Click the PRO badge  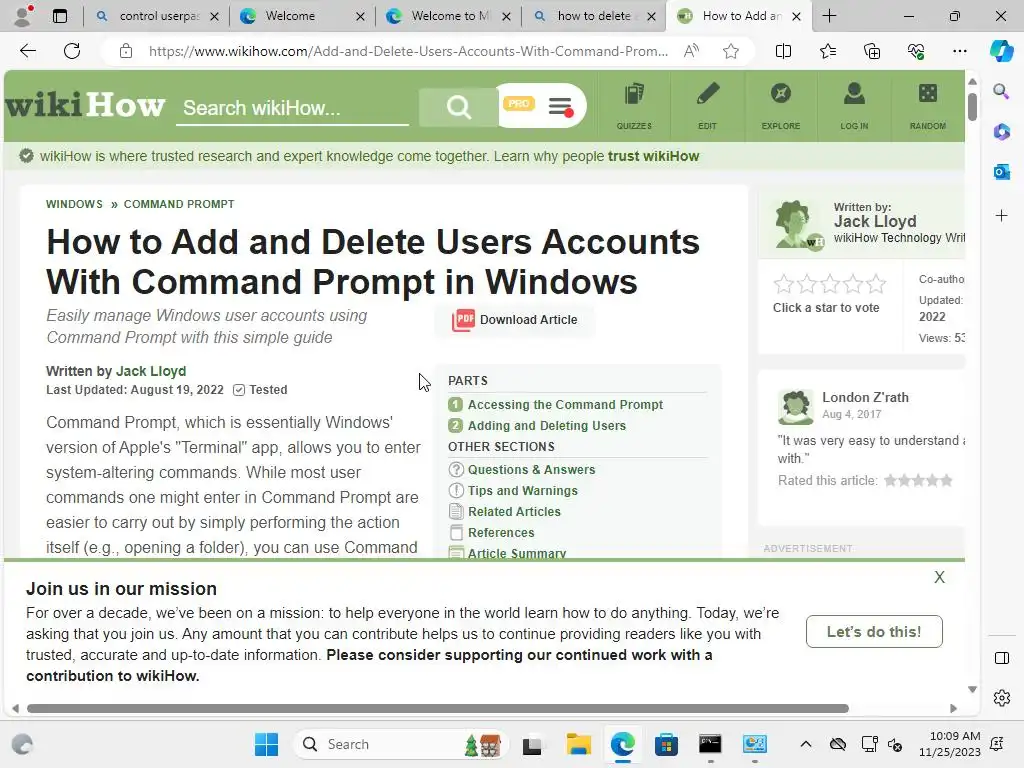pos(519,104)
